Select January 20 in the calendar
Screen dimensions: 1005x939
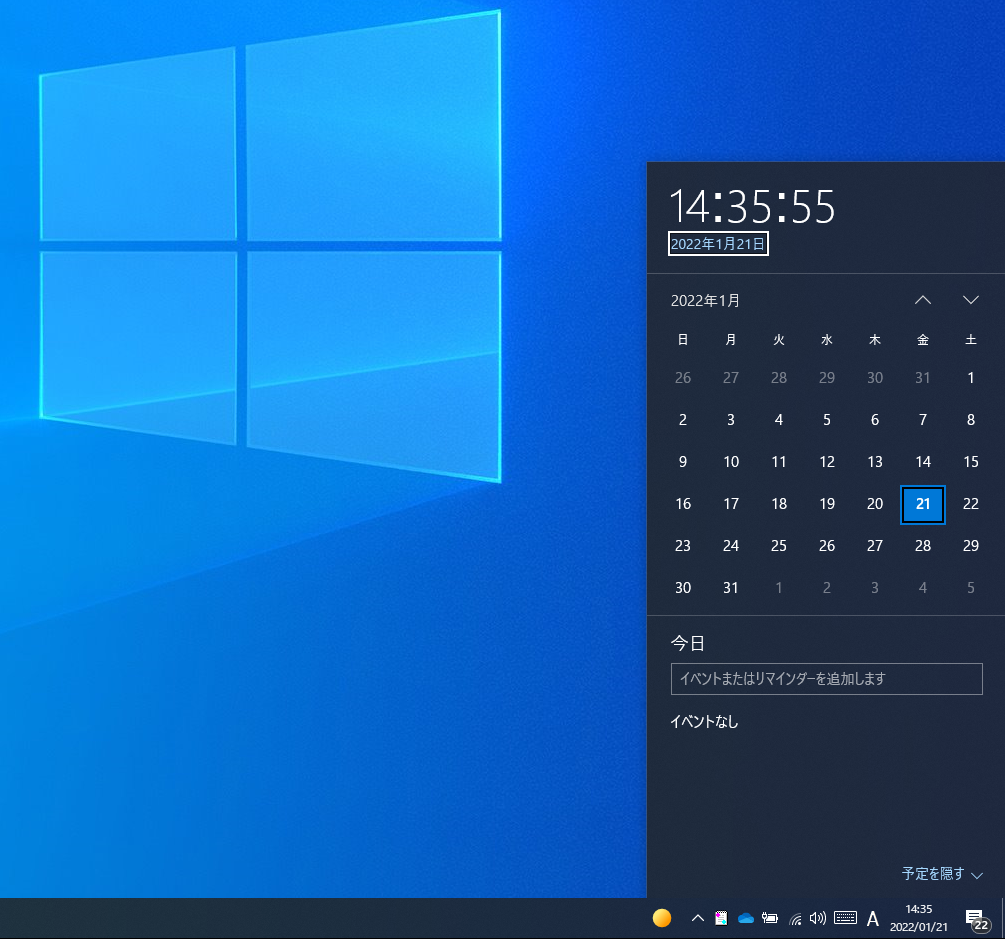click(x=875, y=504)
